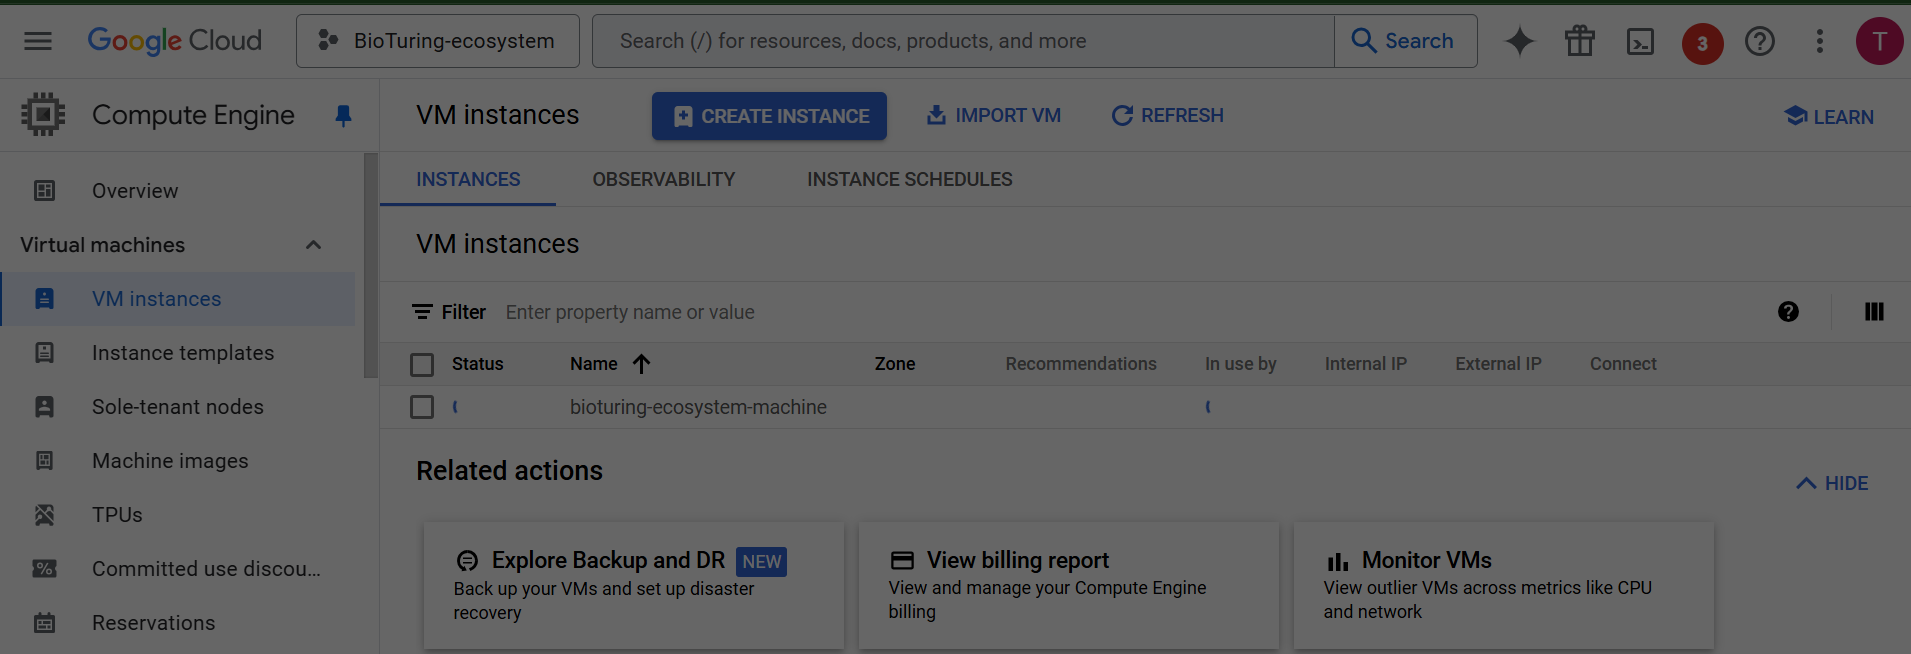1911x654 pixels.
Task: Collapse the Virtual machines section
Action: pos(313,245)
